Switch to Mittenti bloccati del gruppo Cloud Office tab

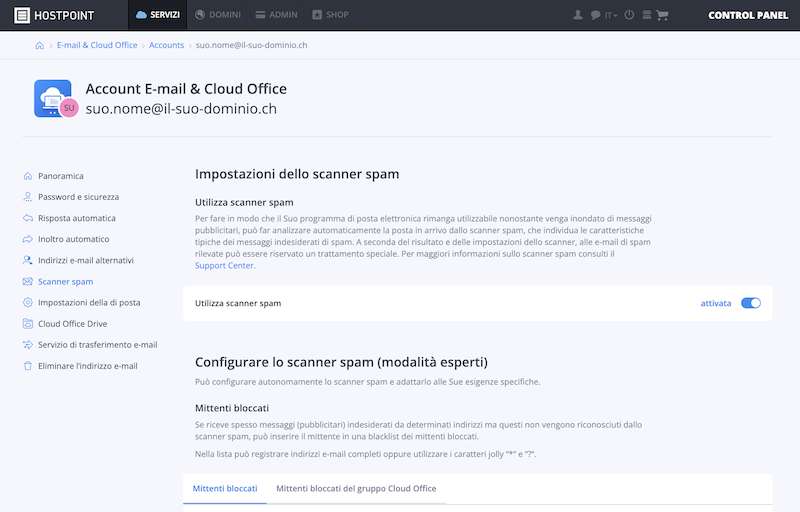356,489
